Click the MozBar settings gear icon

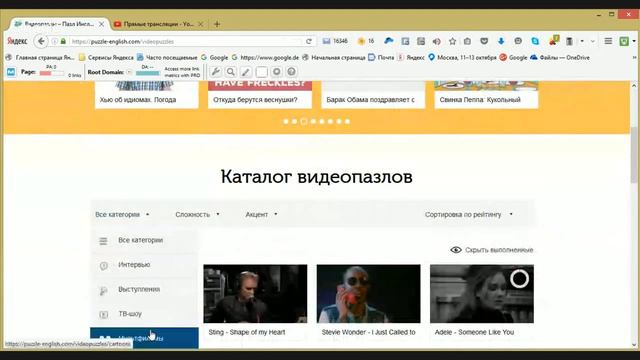pyautogui.click(x=276, y=72)
